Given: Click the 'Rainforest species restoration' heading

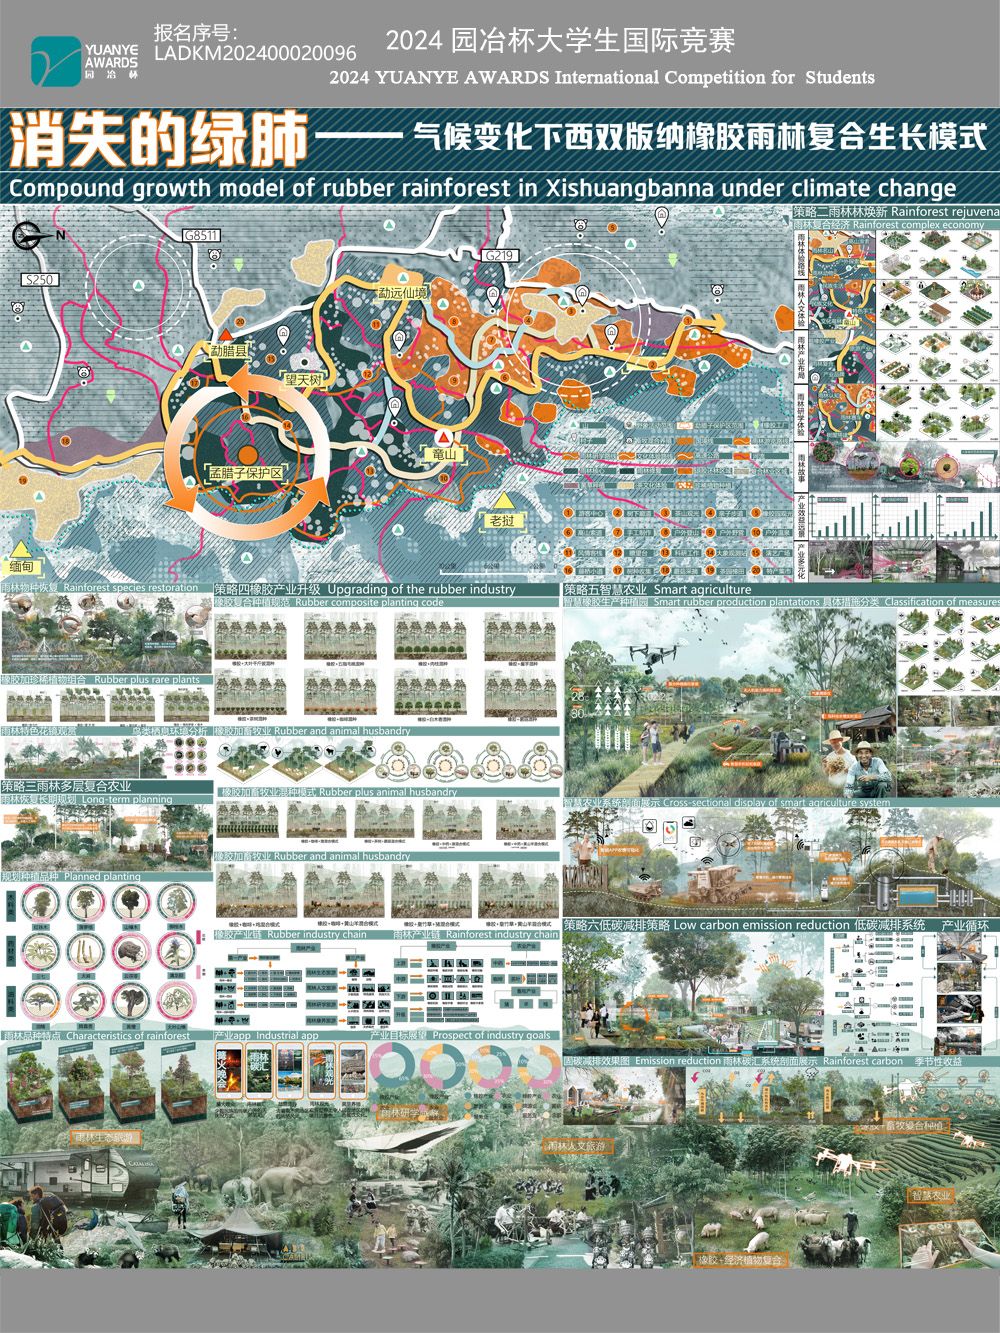Looking at the screenshot, I should [131, 589].
